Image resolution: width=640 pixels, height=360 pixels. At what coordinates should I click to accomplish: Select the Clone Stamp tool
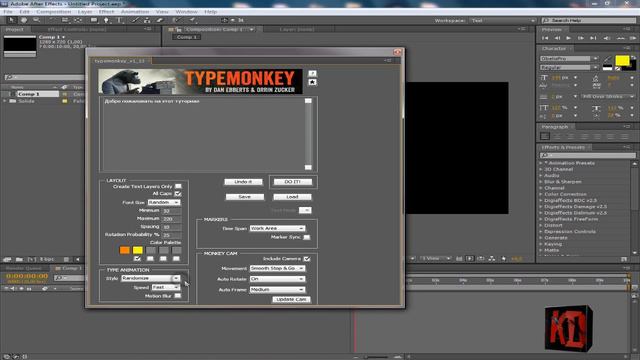point(147,20)
